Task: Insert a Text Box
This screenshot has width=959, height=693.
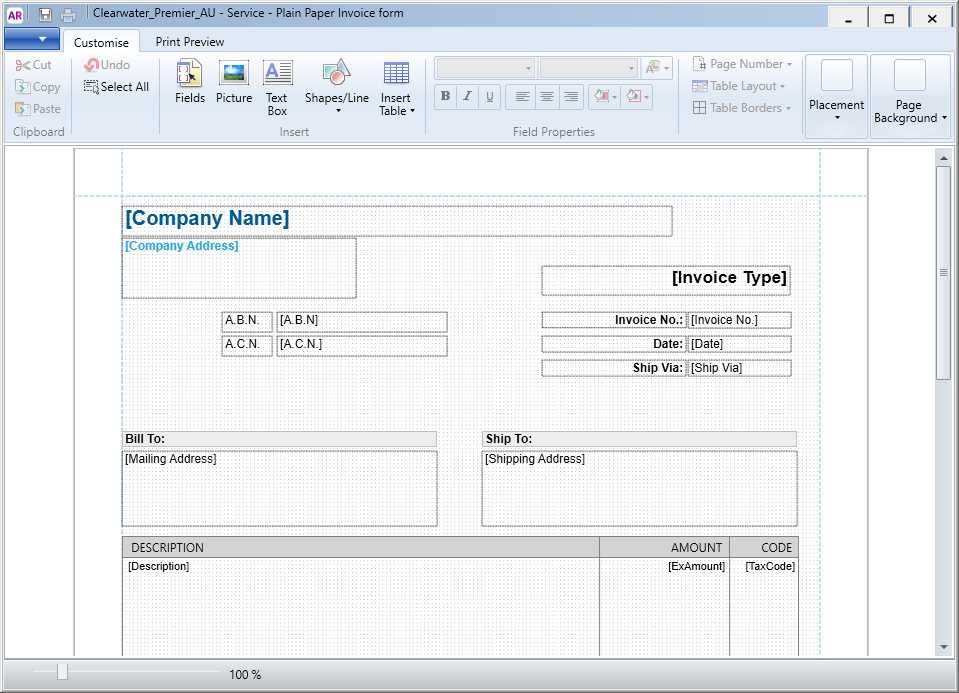Action: coord(277,87)
